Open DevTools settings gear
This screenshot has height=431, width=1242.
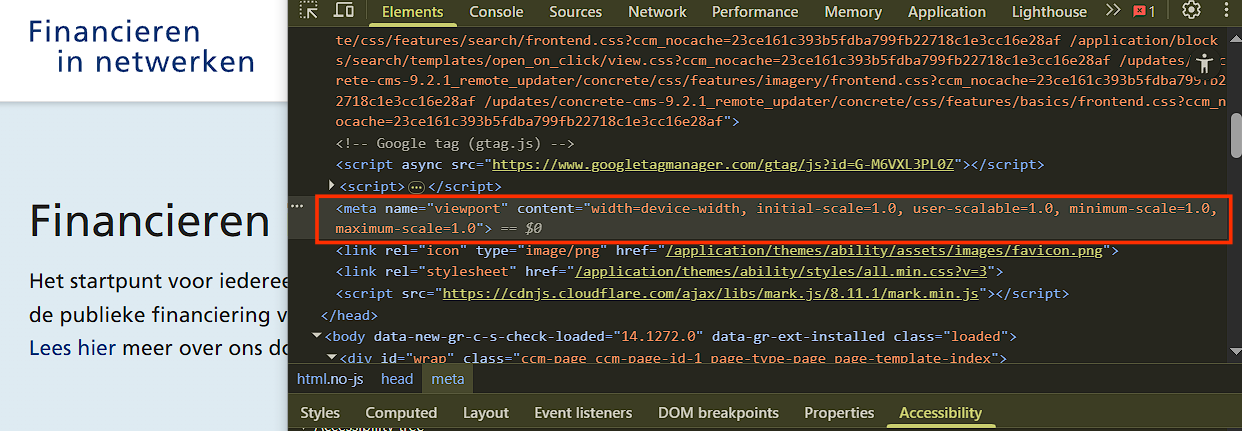click(1190, 11)
